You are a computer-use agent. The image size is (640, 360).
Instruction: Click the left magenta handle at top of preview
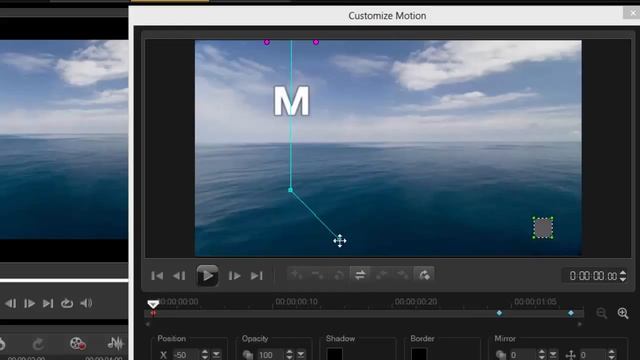(267, 42)
